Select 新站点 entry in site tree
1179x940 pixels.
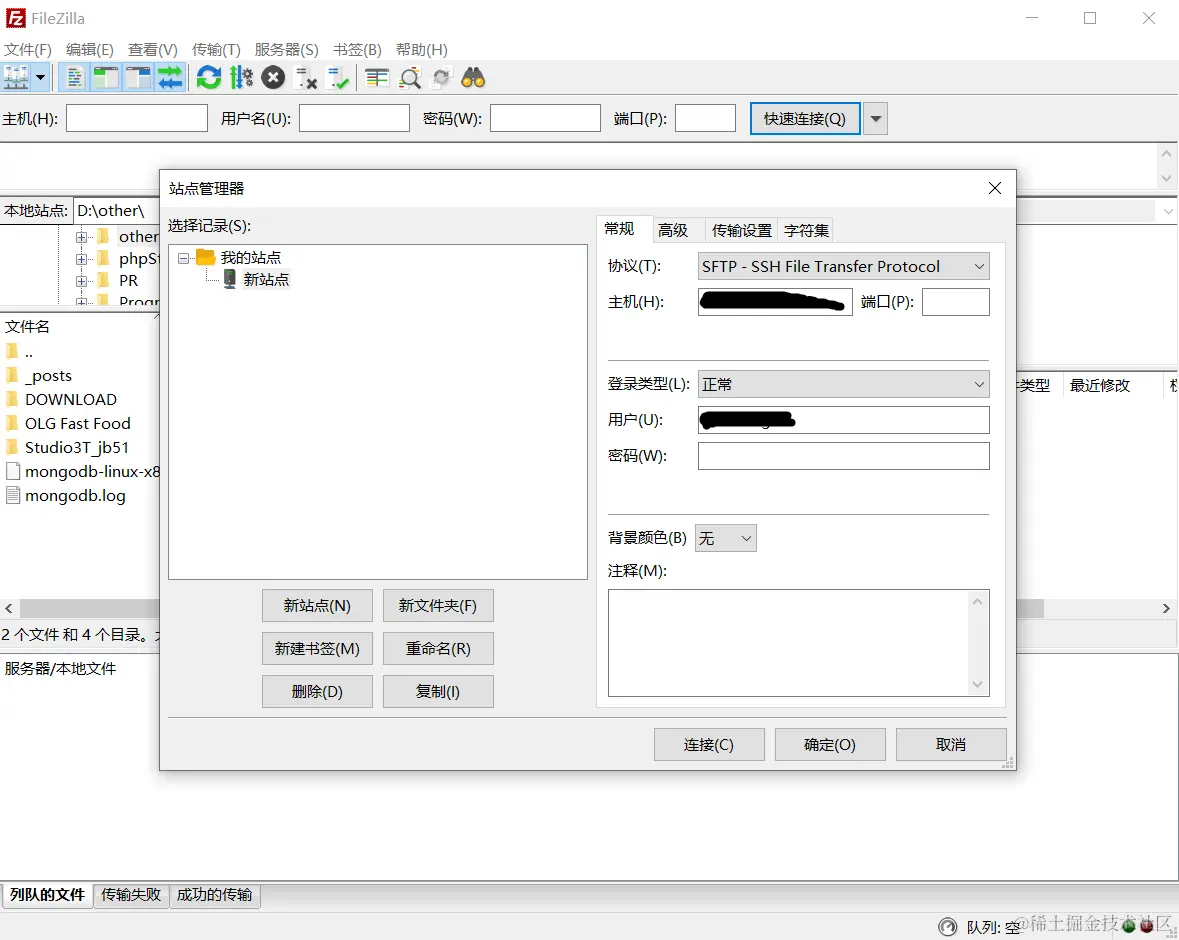pos(266,279)
